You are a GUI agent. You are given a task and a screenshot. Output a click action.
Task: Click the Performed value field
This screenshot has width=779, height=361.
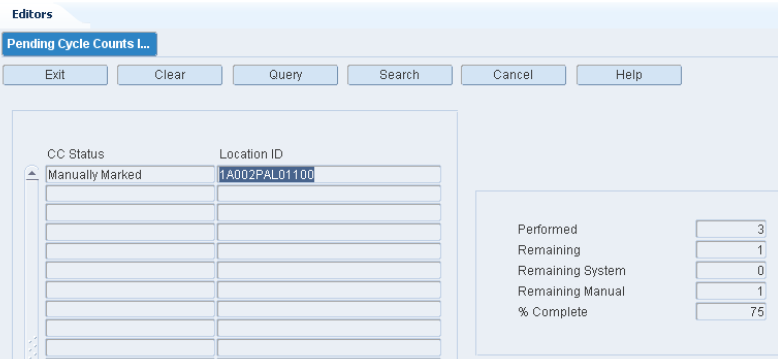731,229
